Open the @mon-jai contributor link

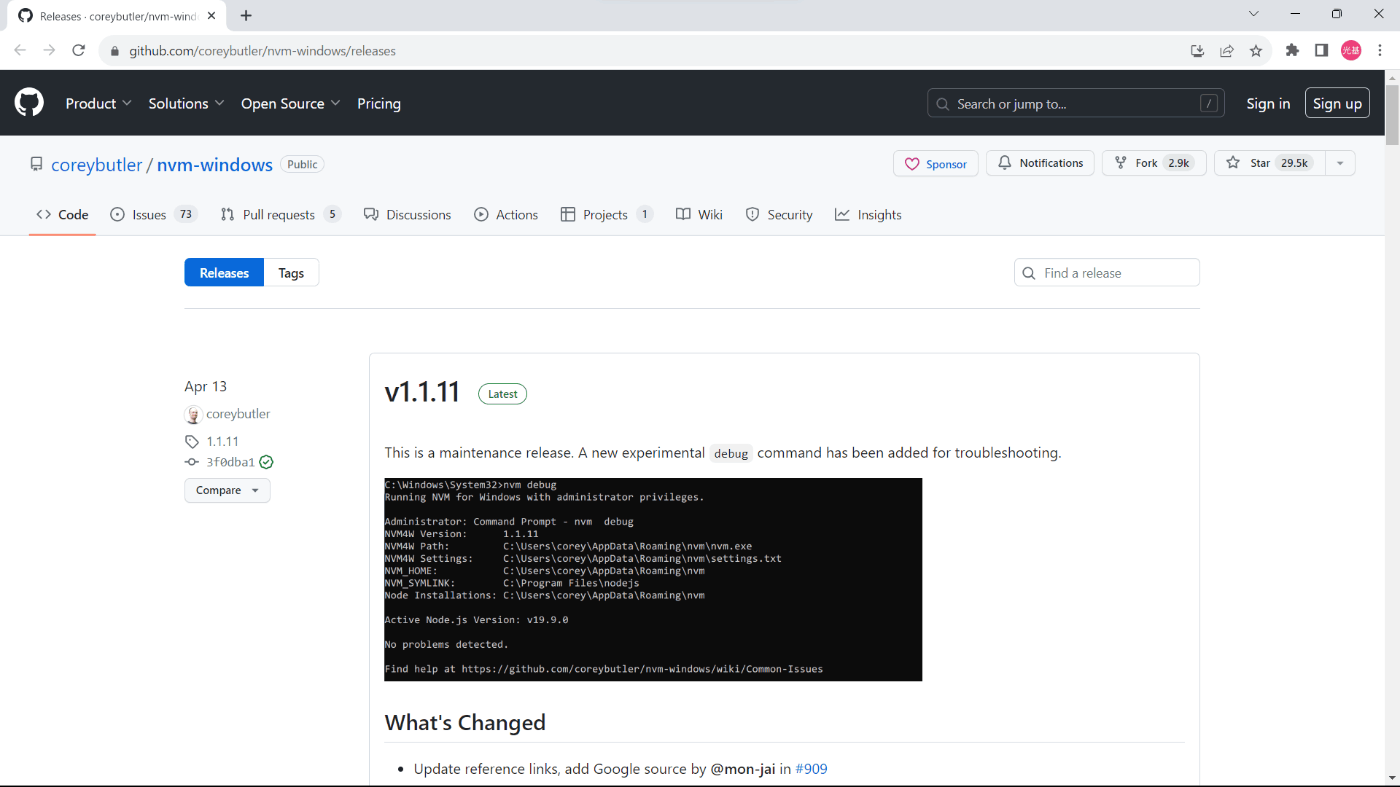coord(743,769)
